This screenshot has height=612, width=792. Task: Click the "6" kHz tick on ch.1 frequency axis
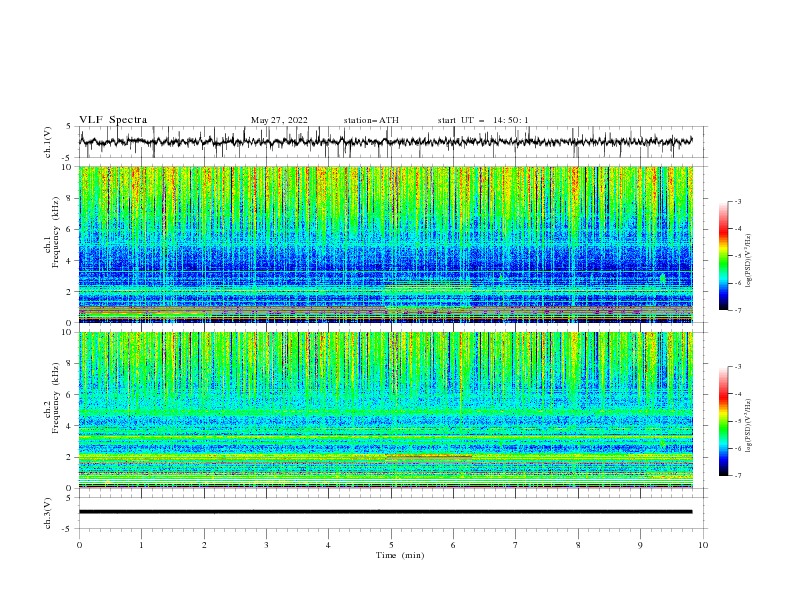(70, 229)
